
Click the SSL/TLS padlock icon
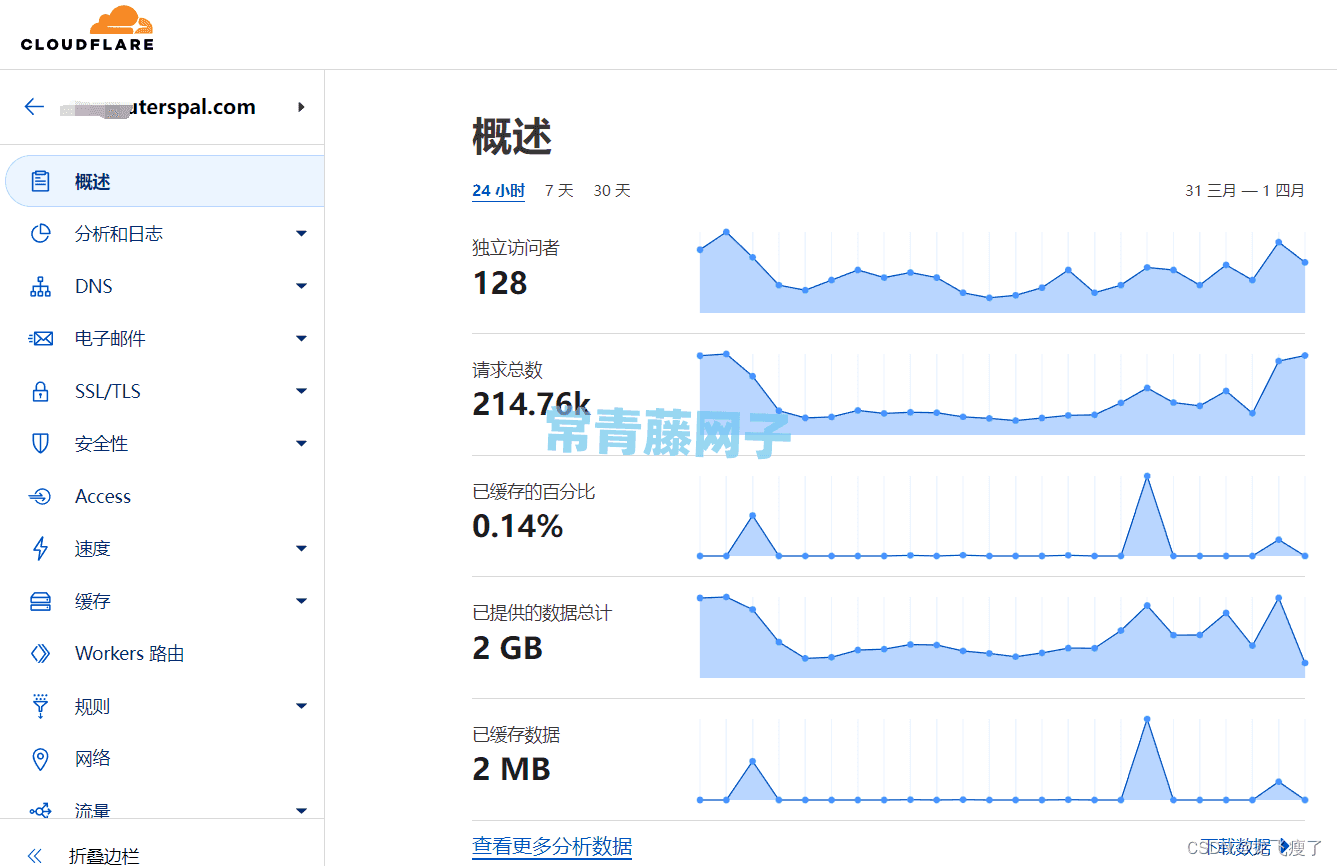[x=40, y=390]
